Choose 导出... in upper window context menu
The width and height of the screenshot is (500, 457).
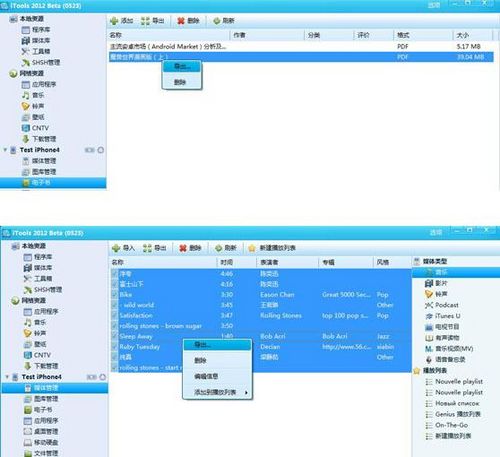(x=182, y=66)
